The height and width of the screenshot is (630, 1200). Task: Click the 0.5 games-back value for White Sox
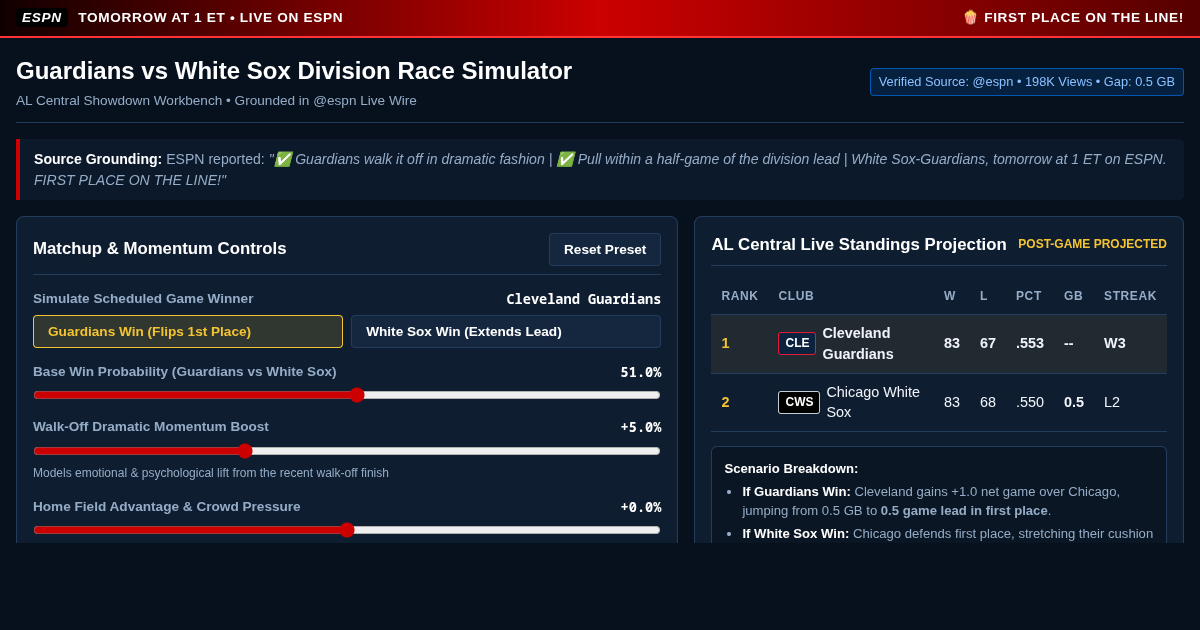1074,402
